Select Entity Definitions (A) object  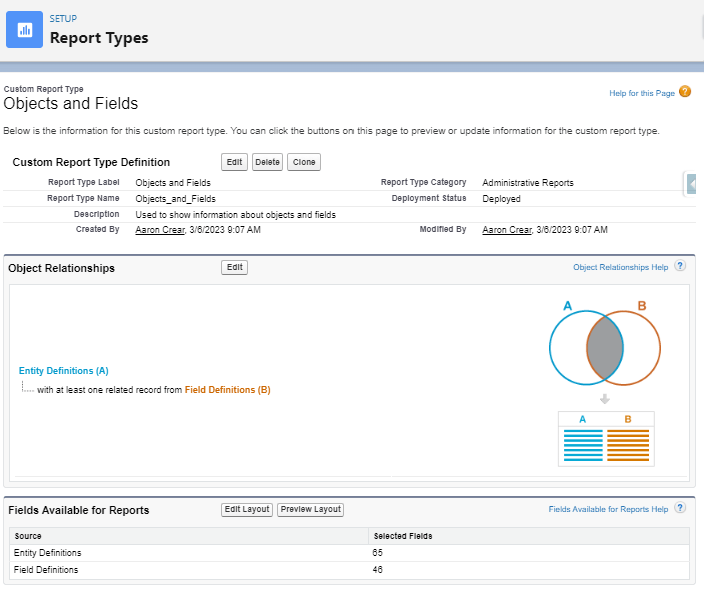[x=63, y=371]
